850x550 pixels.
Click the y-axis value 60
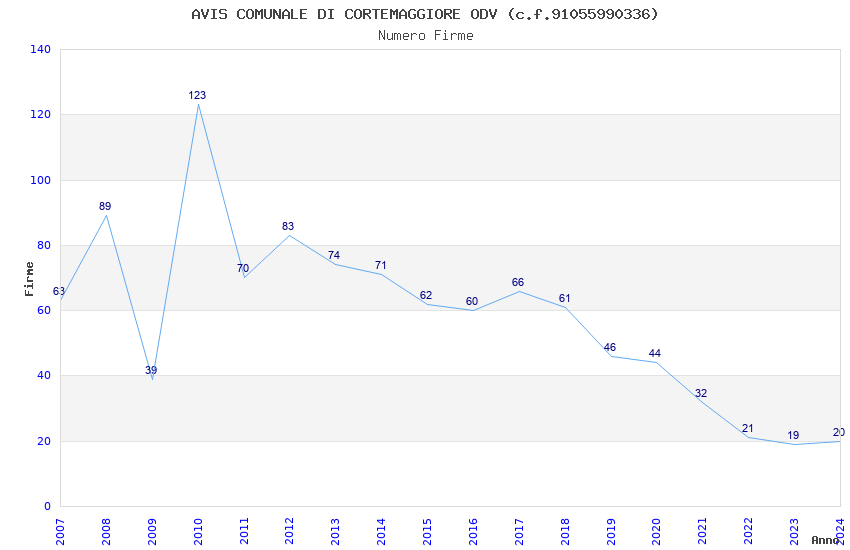(44, 310)
